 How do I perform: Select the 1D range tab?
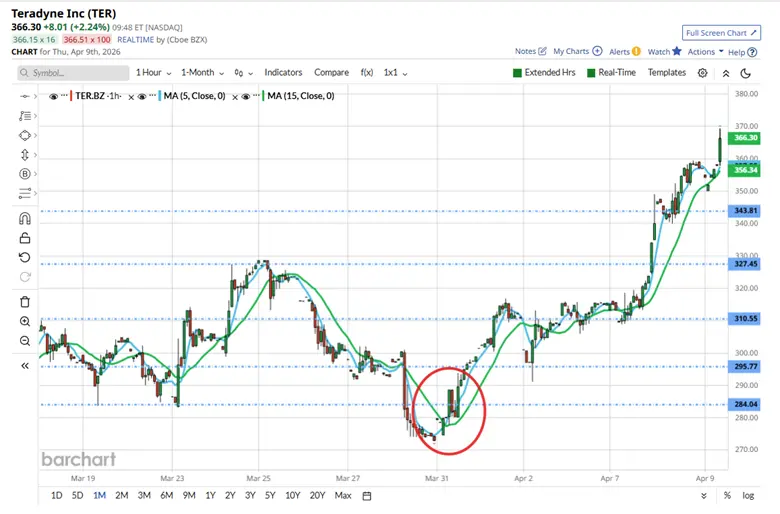pyautogui.click(x=57, y=496)
